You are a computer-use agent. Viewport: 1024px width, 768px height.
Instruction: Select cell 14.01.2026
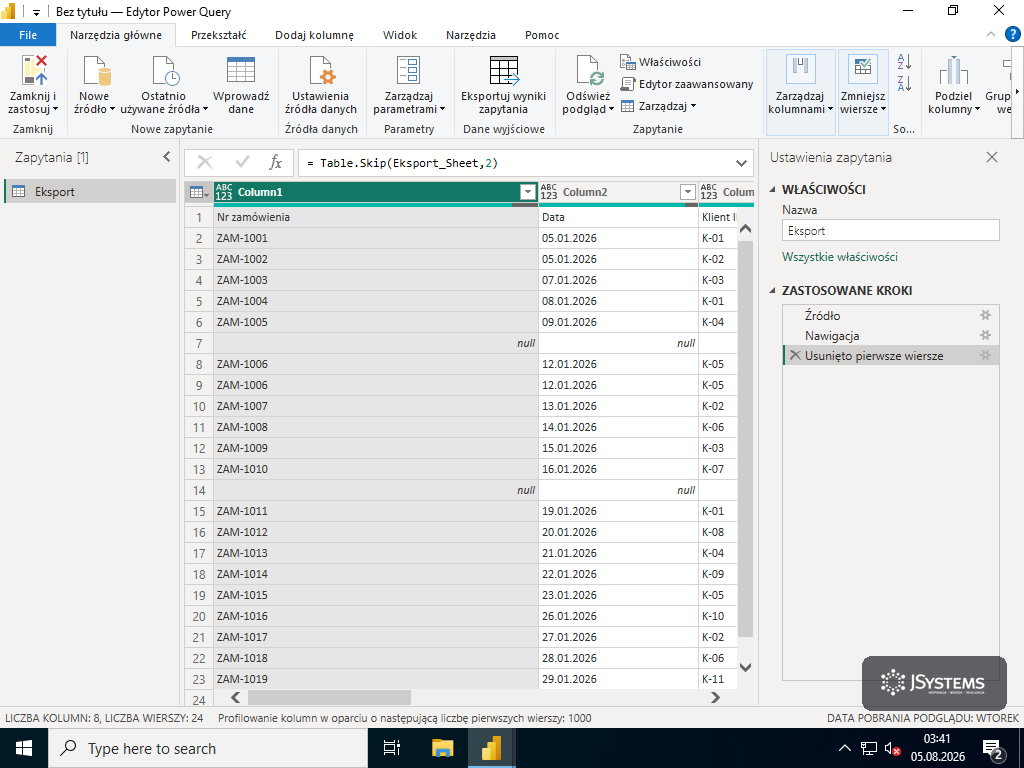coord(618,427)
